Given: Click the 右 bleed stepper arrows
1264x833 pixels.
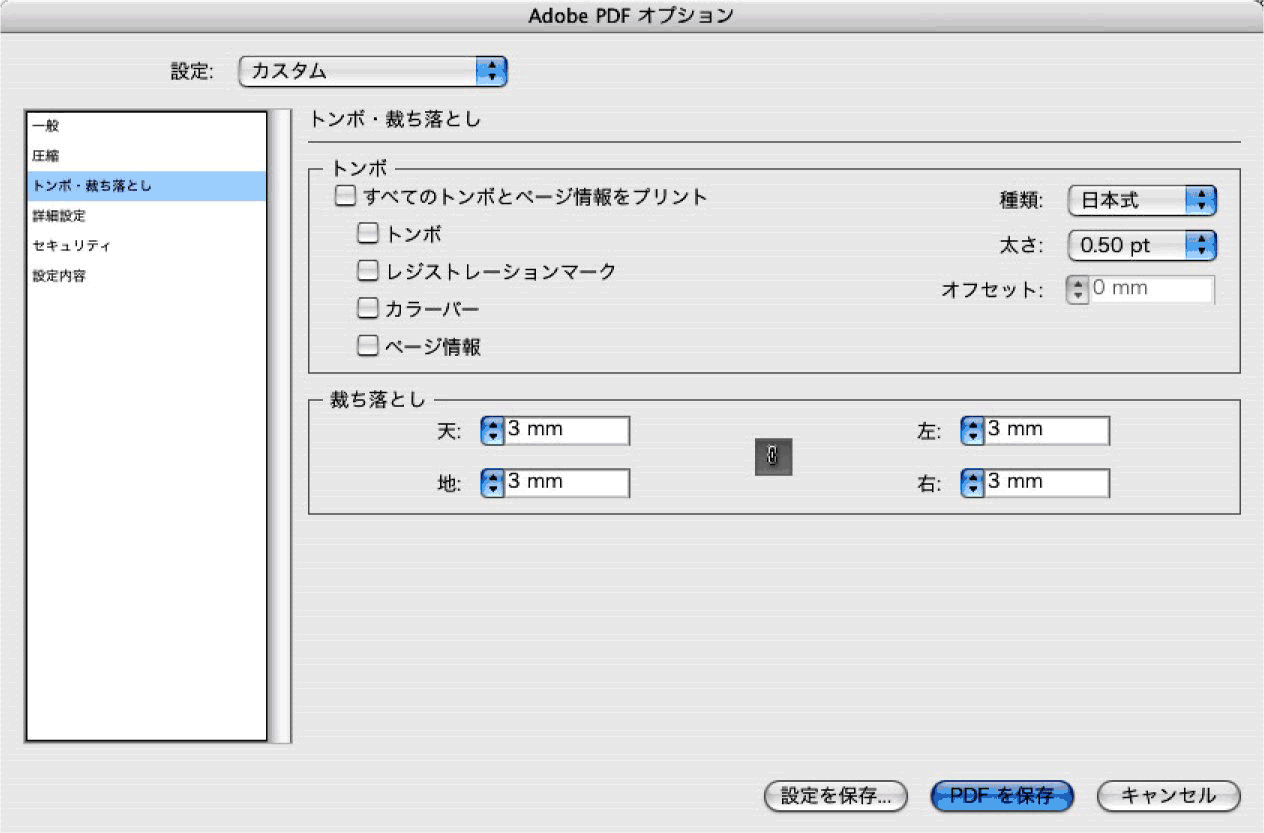Looking at the screenshot, I should click(x=970, y=483).
